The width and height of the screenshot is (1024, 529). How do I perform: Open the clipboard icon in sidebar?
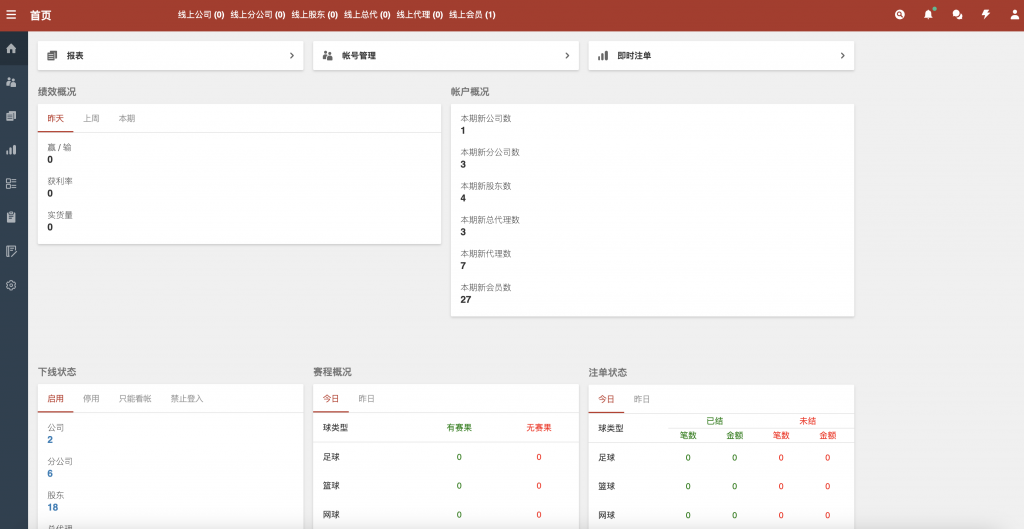[x=11, y=217]
